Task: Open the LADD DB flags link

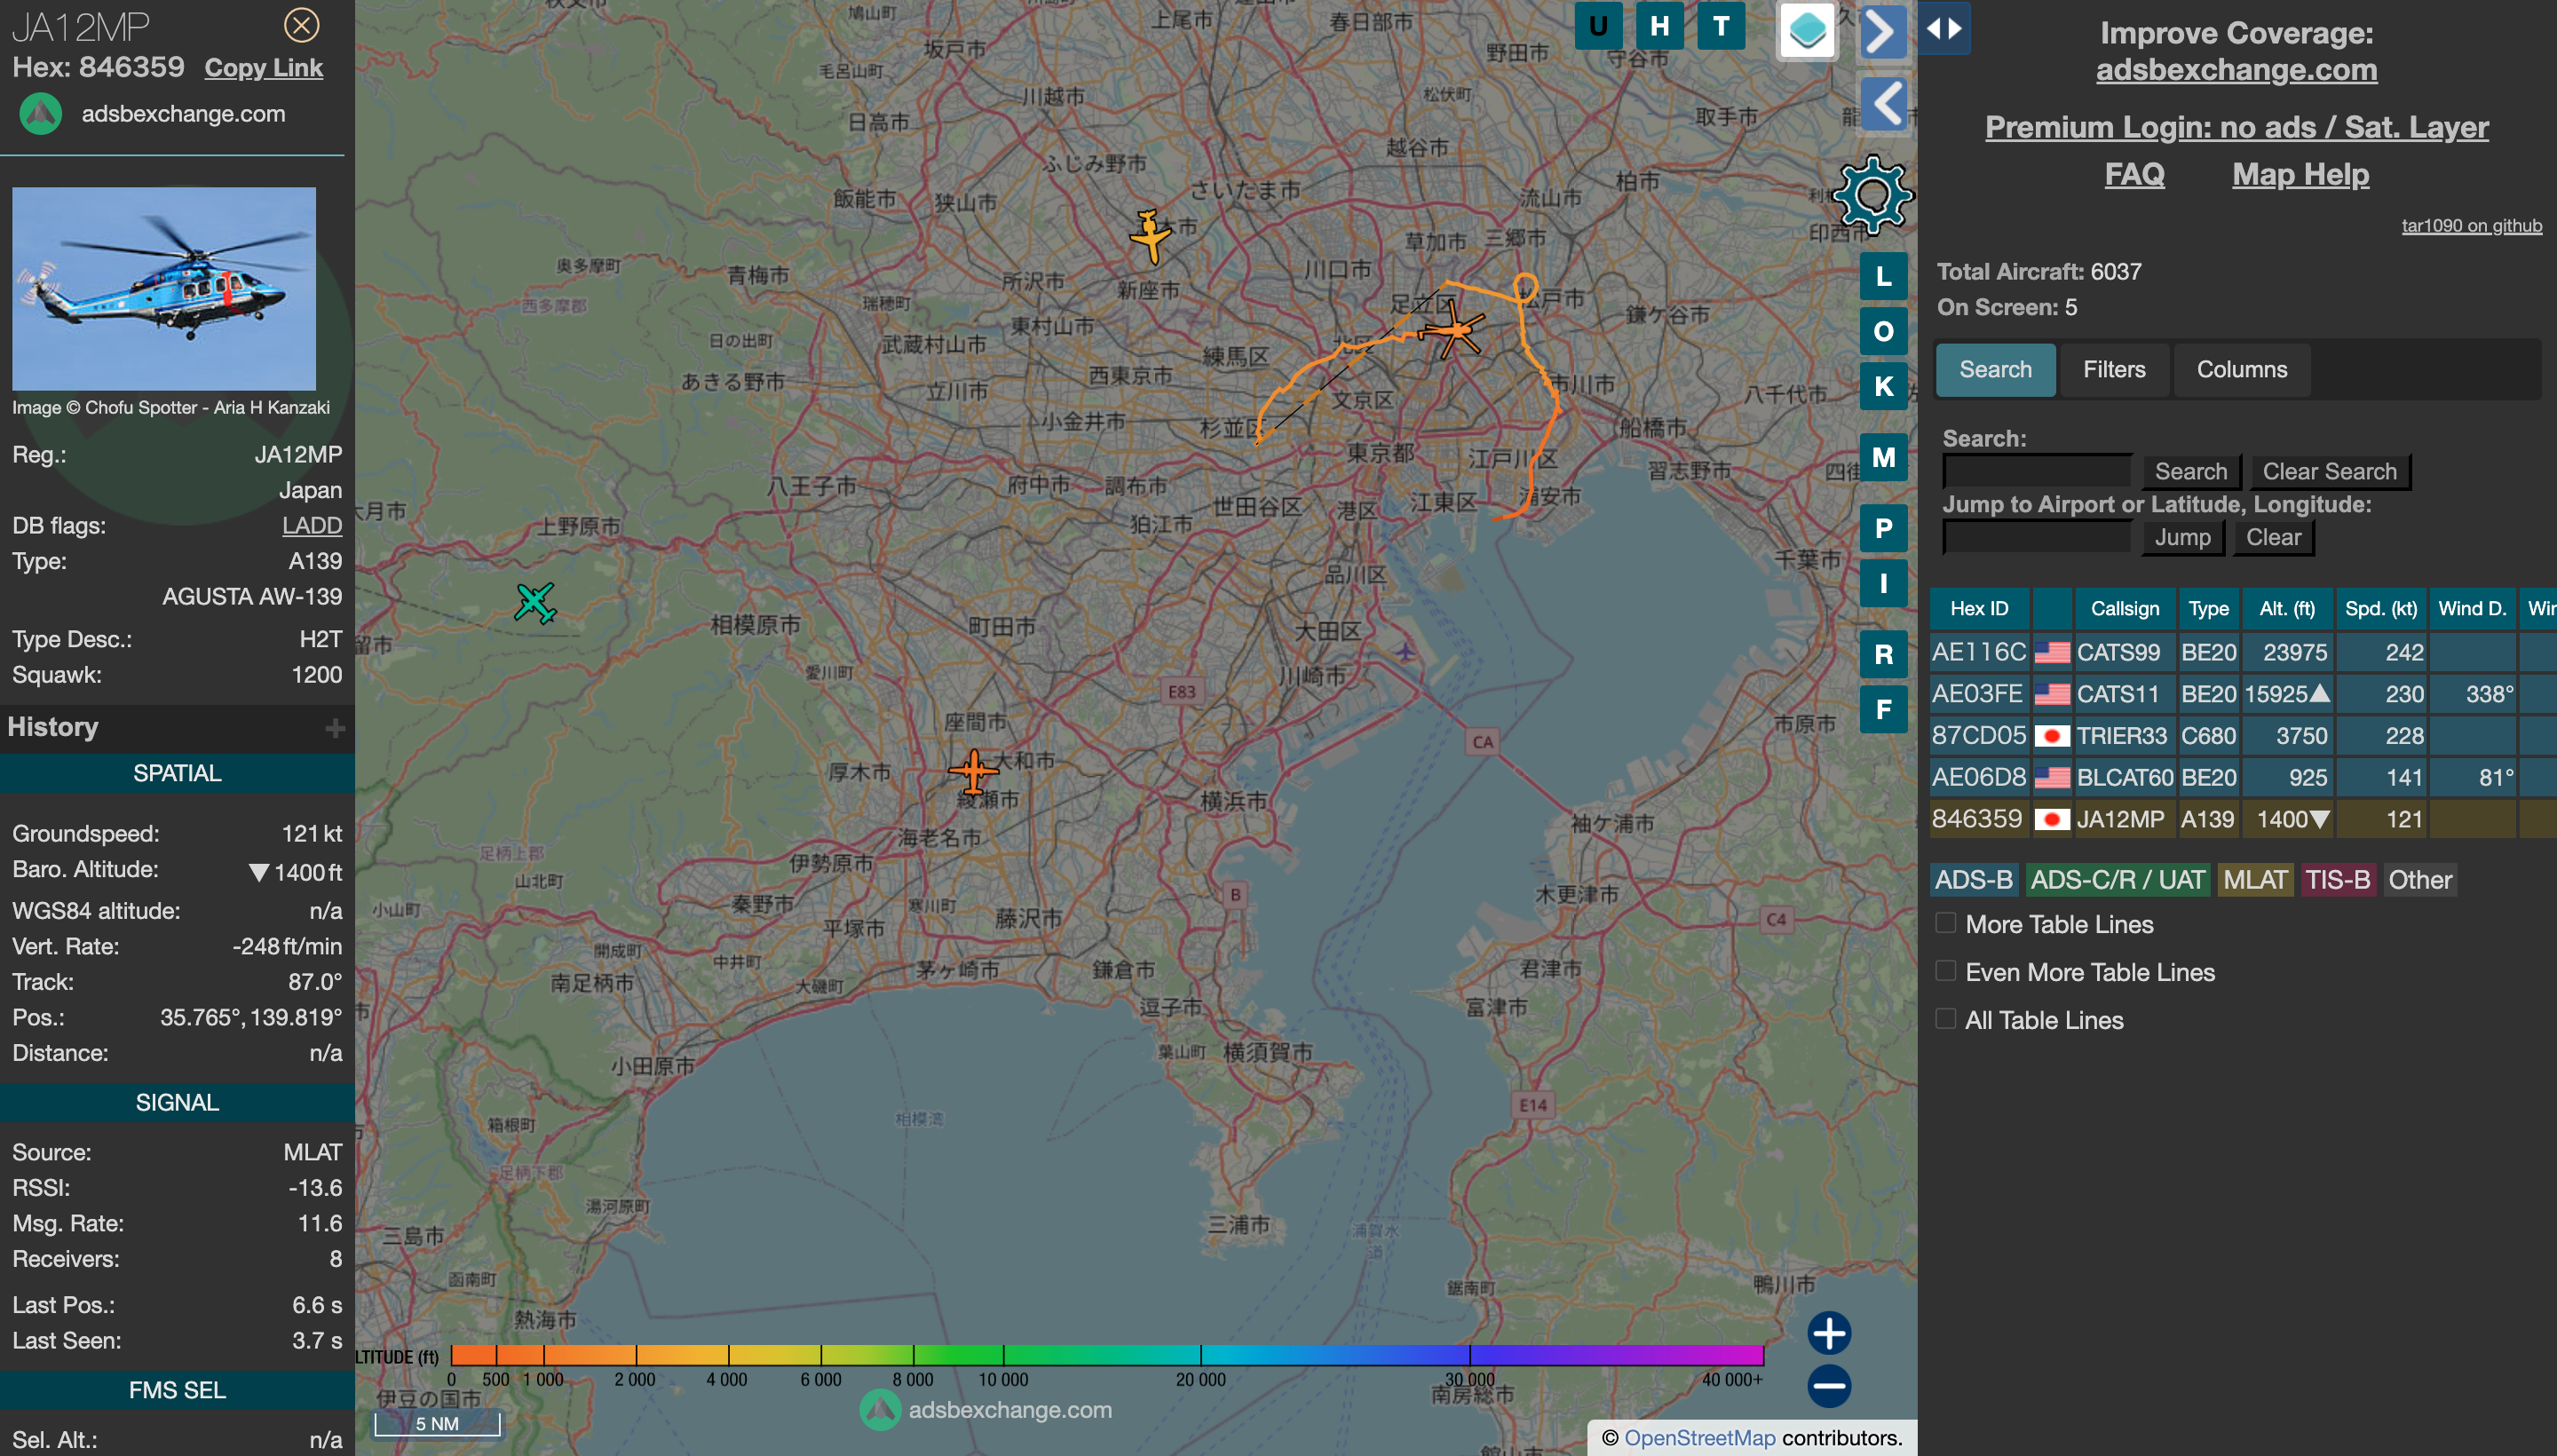Action: coord(311,526)
